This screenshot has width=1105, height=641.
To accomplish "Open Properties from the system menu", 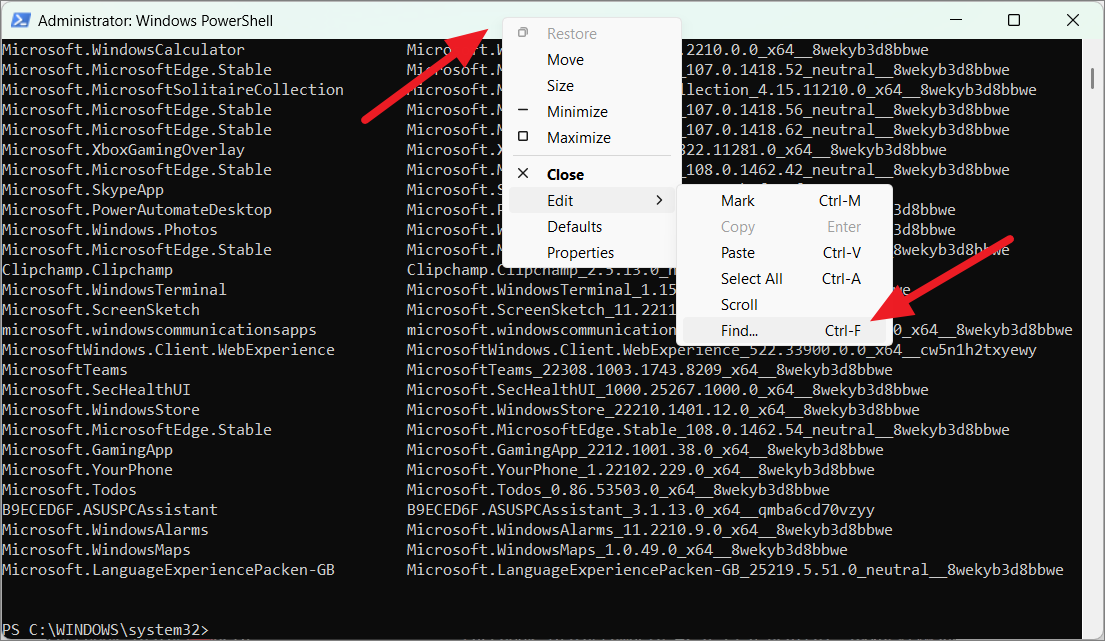I will coord(592,253).
